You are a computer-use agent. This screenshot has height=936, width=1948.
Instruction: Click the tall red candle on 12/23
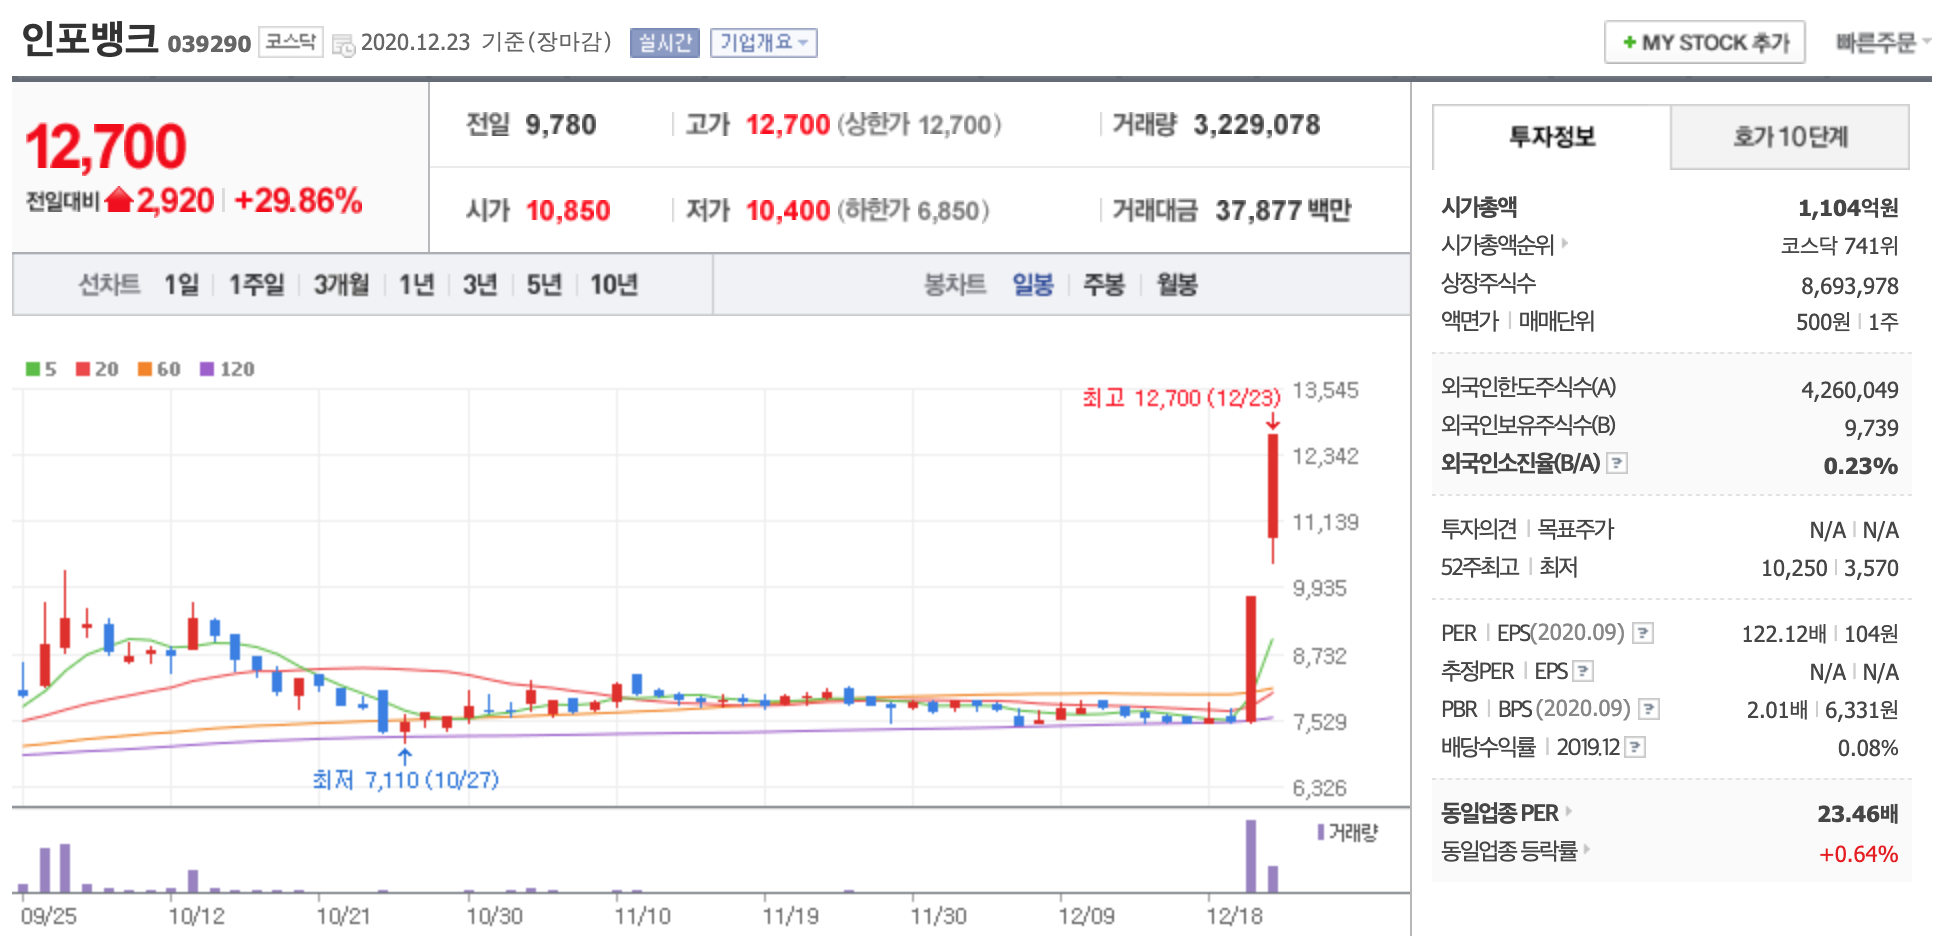pyautogui.click(x=1273, y=486)
